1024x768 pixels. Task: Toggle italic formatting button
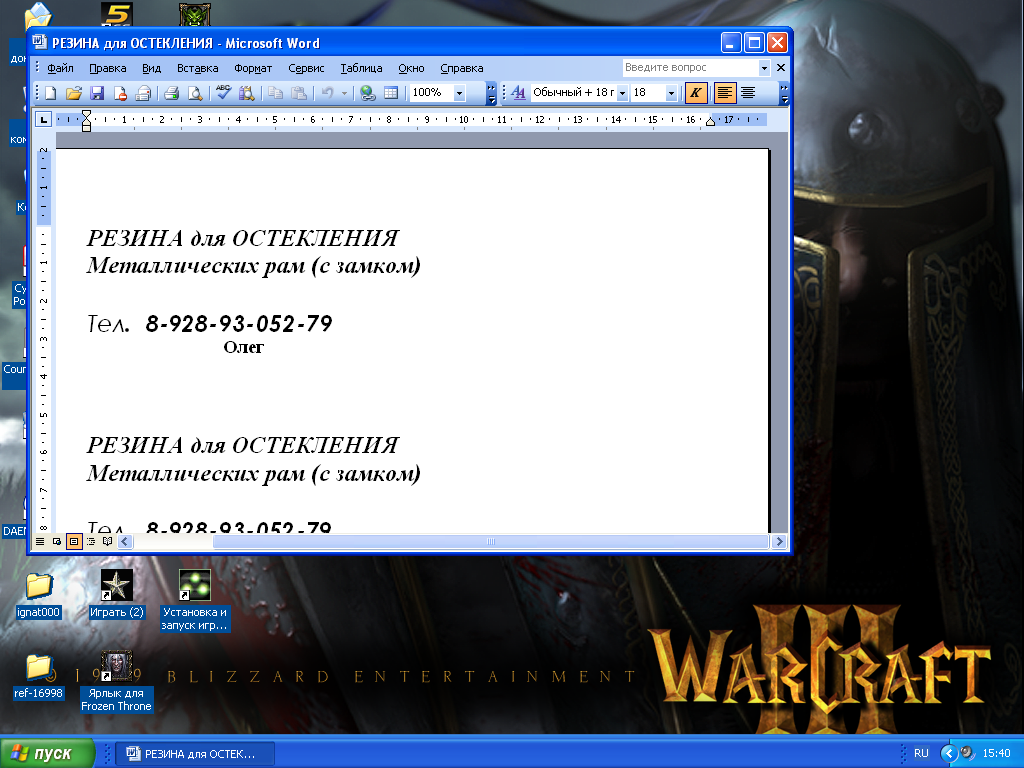coord(696,93)
